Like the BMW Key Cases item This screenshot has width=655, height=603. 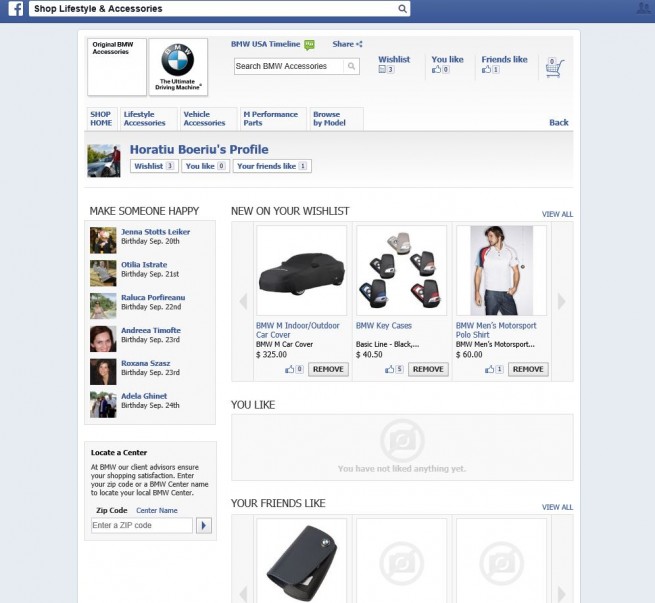click(x=389, y=369)
